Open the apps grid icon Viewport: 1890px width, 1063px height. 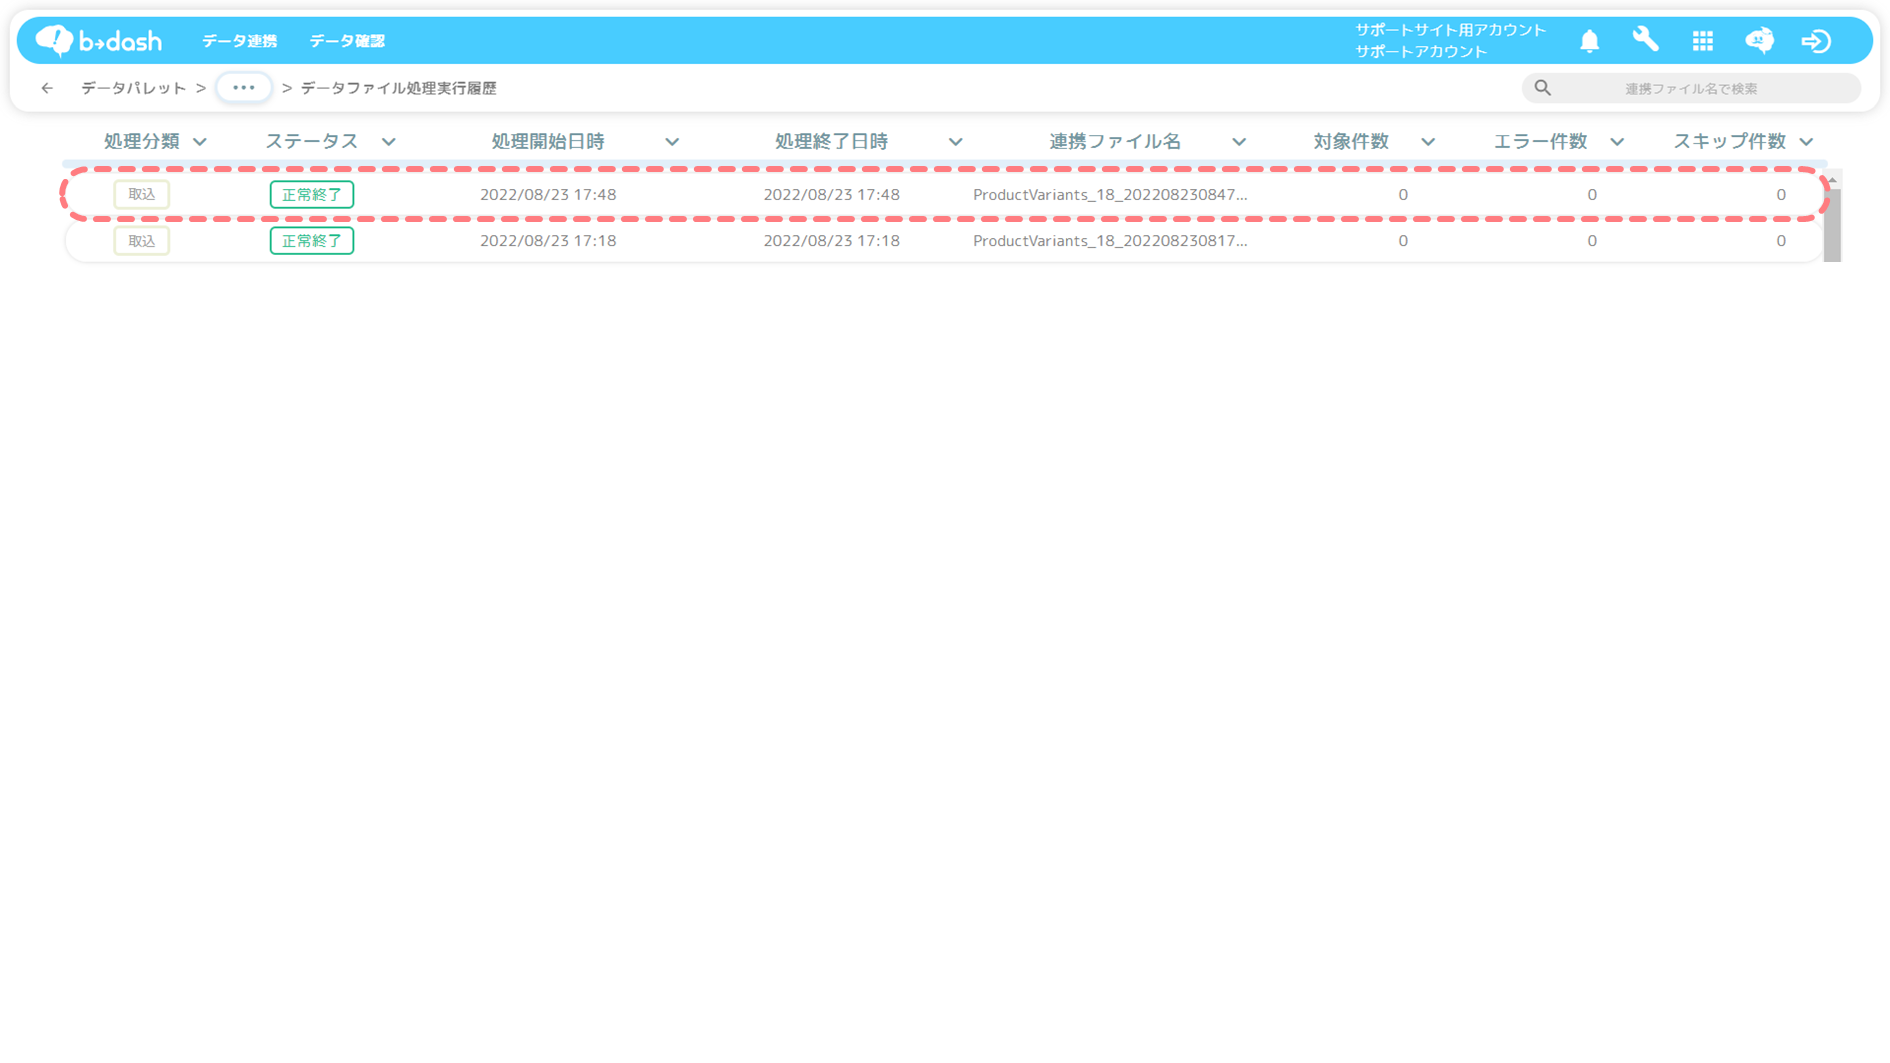1702,41
